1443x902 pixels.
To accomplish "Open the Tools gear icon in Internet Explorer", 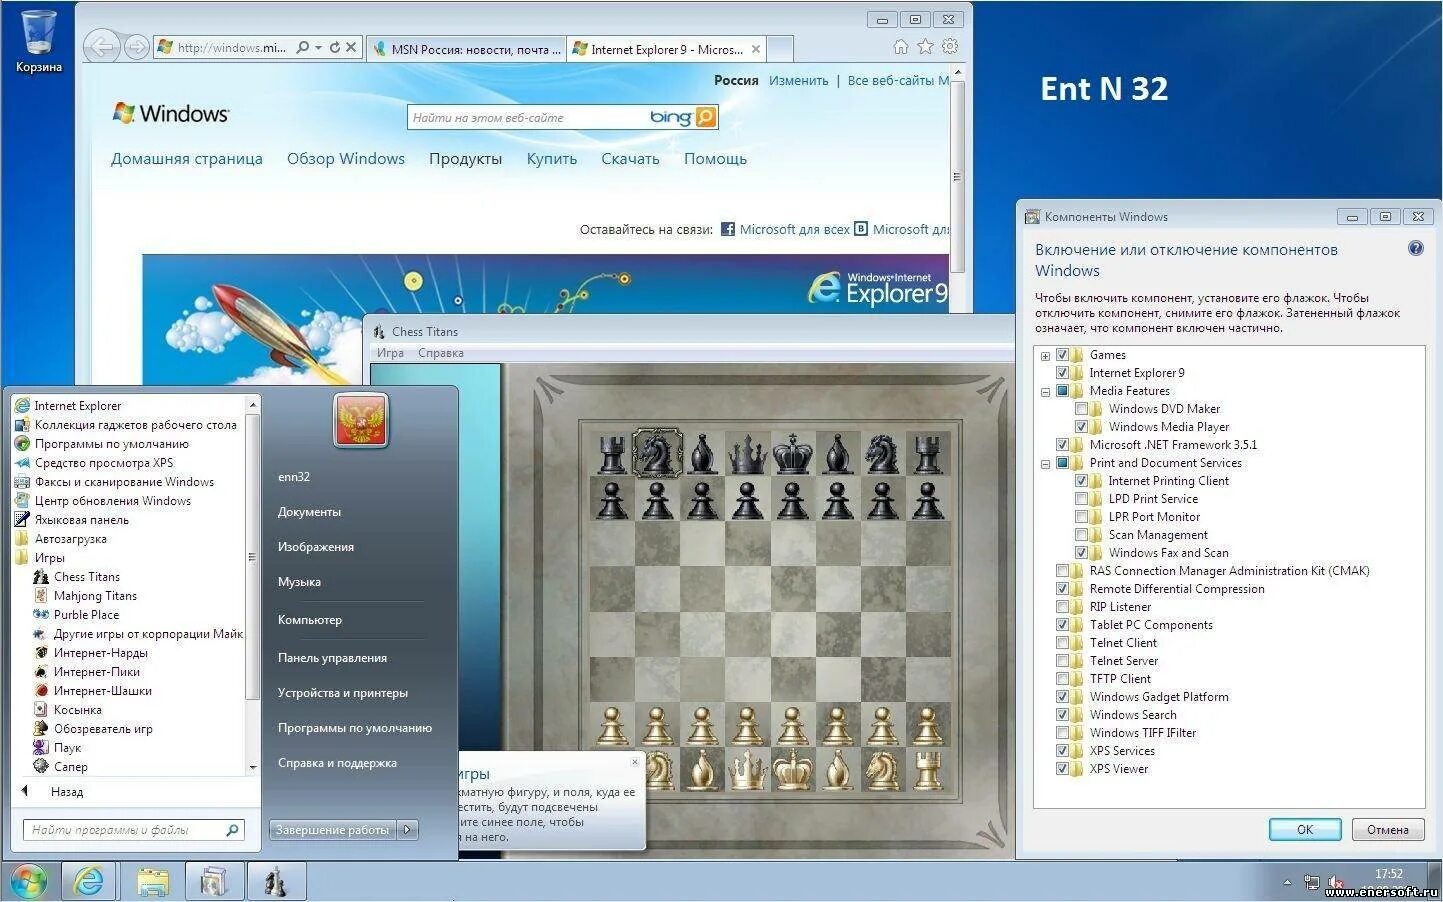I will (949, 45).
